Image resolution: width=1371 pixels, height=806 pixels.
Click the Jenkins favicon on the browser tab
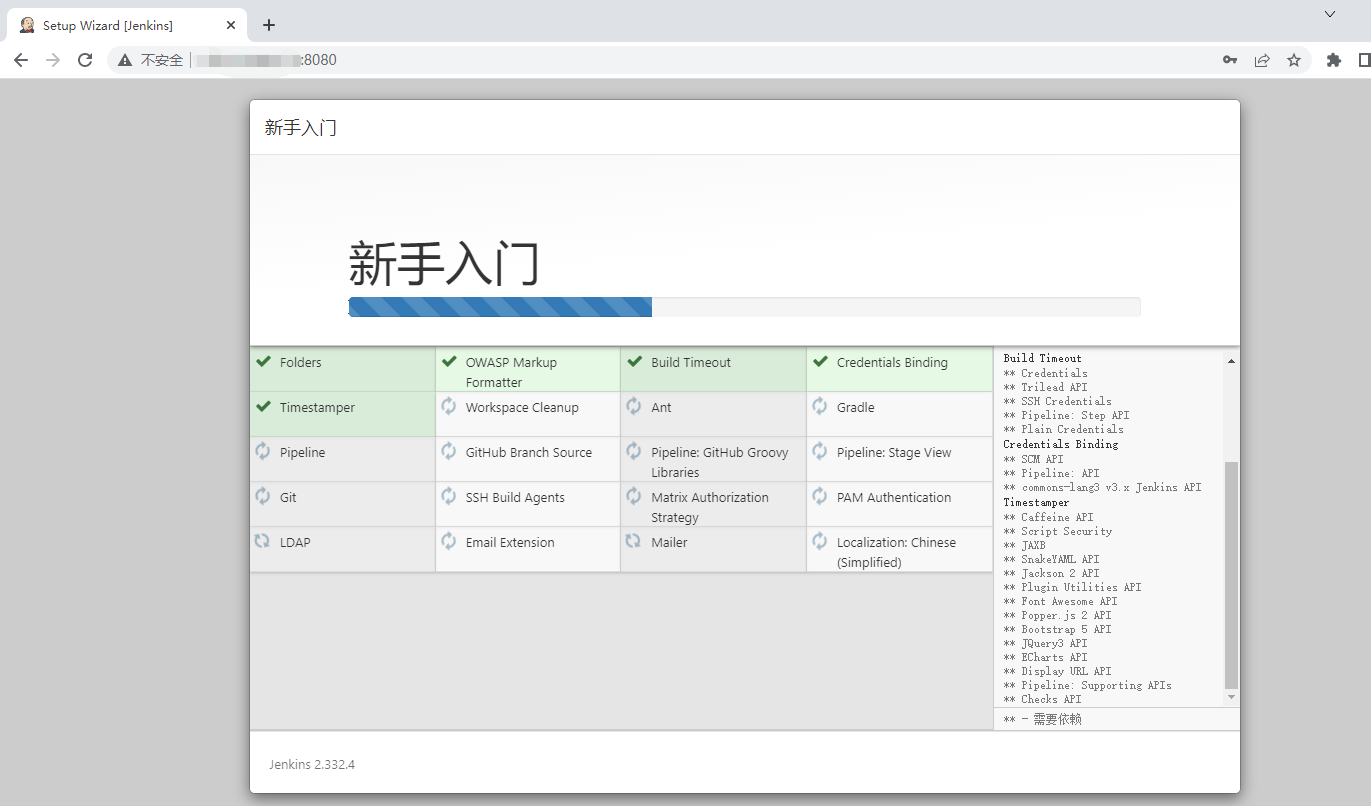(27, 25)
